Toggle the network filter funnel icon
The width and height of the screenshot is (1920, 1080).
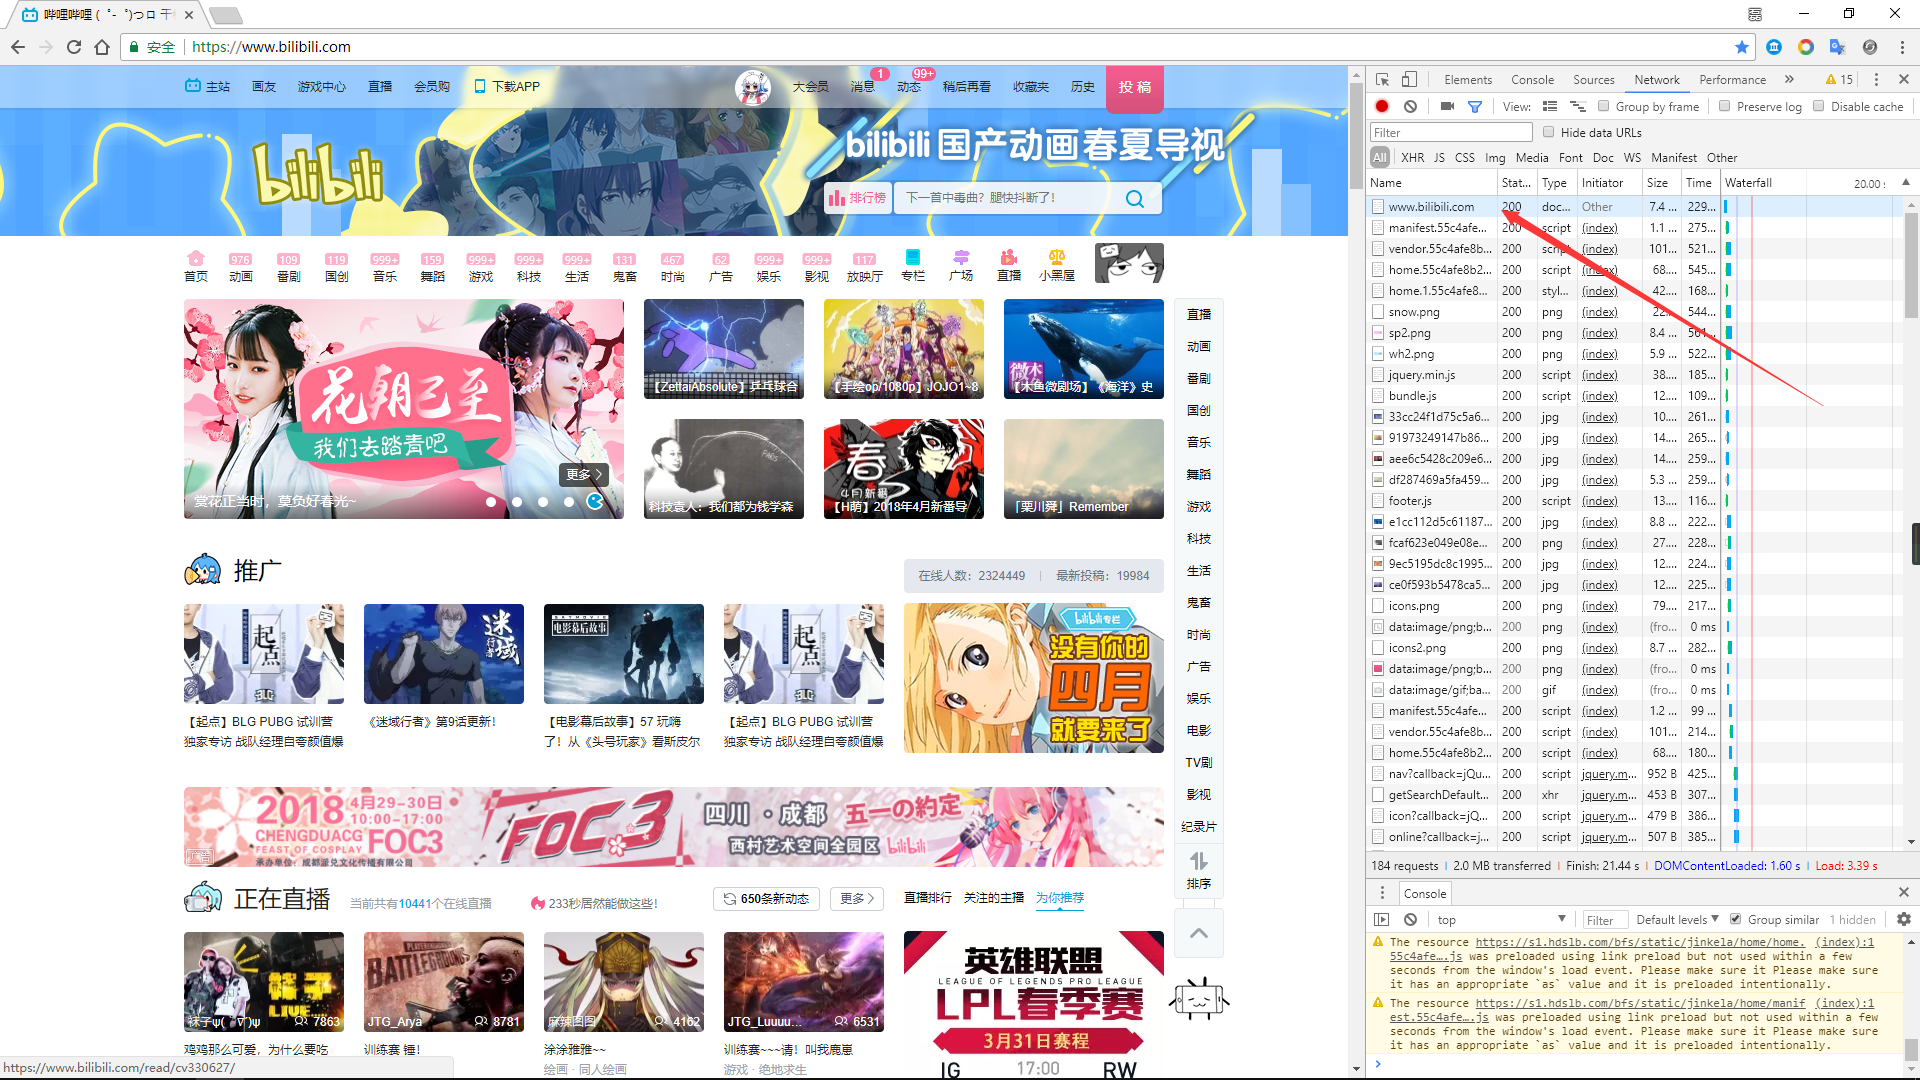pyautogui.click(x=1474, y=106)
